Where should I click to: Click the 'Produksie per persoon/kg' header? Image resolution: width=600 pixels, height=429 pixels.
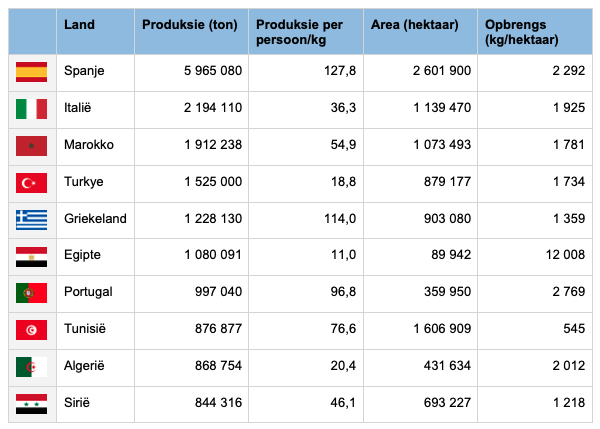click(299, 32)
